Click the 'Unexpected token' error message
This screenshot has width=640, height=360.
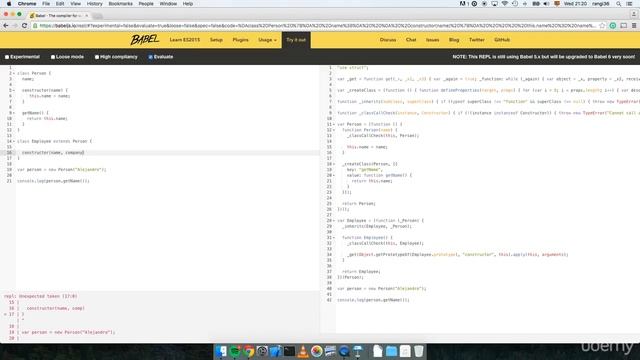pyautogui.click(x=40, y=296)
